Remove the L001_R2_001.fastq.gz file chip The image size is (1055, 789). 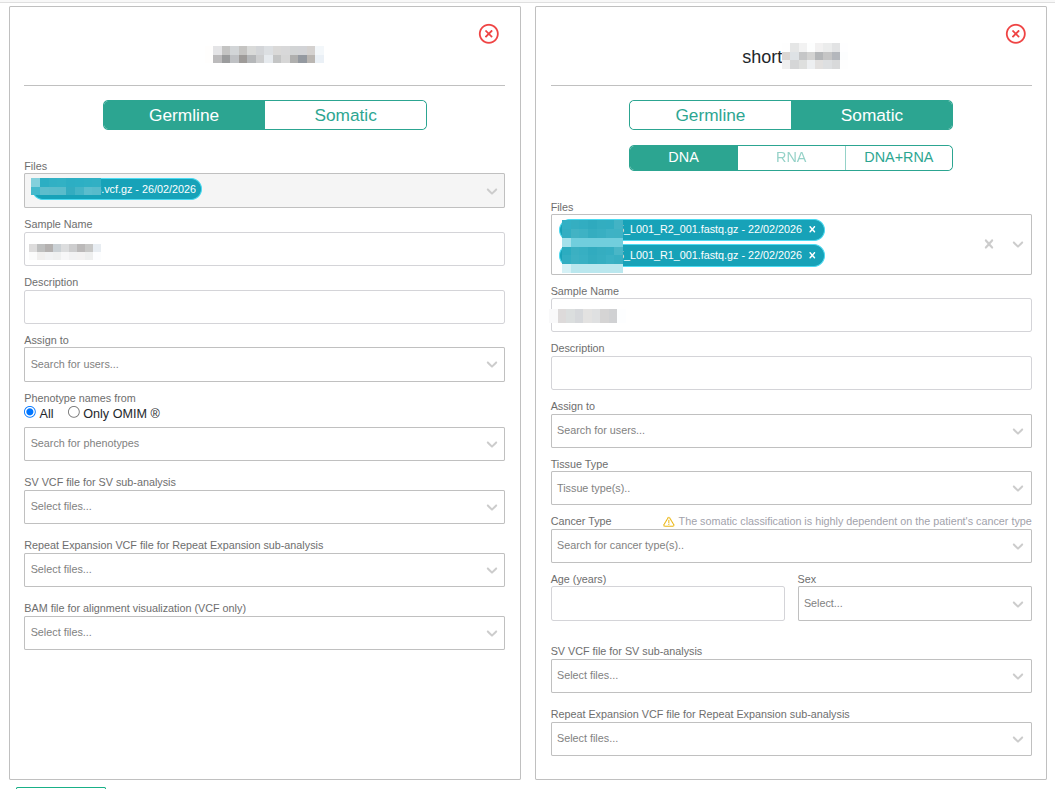pos(812,230)
